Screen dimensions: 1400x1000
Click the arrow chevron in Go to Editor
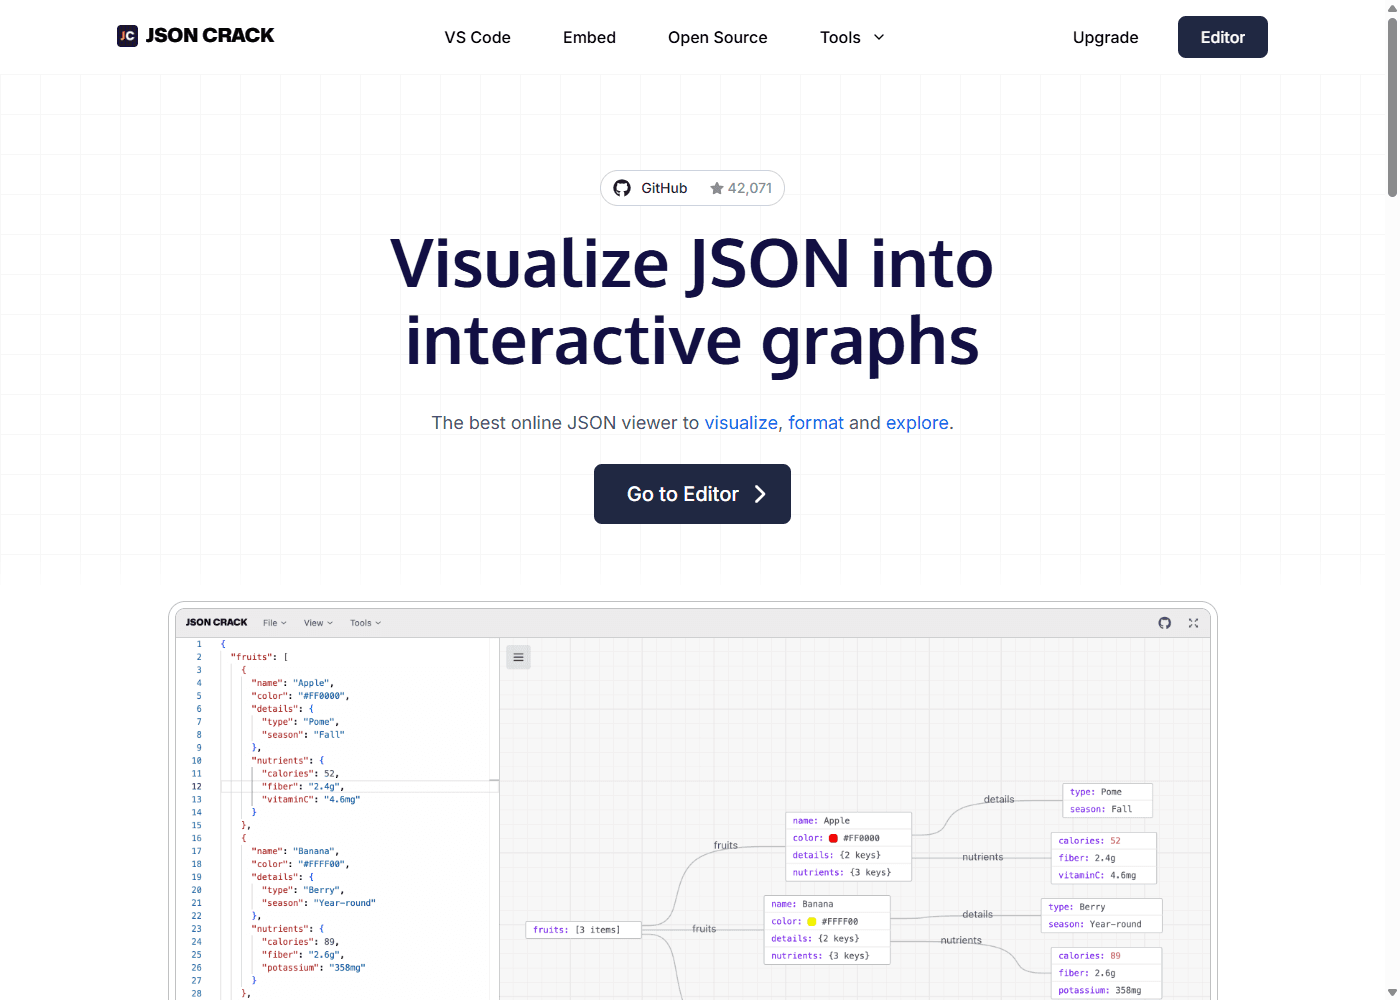tap(760, 494)
